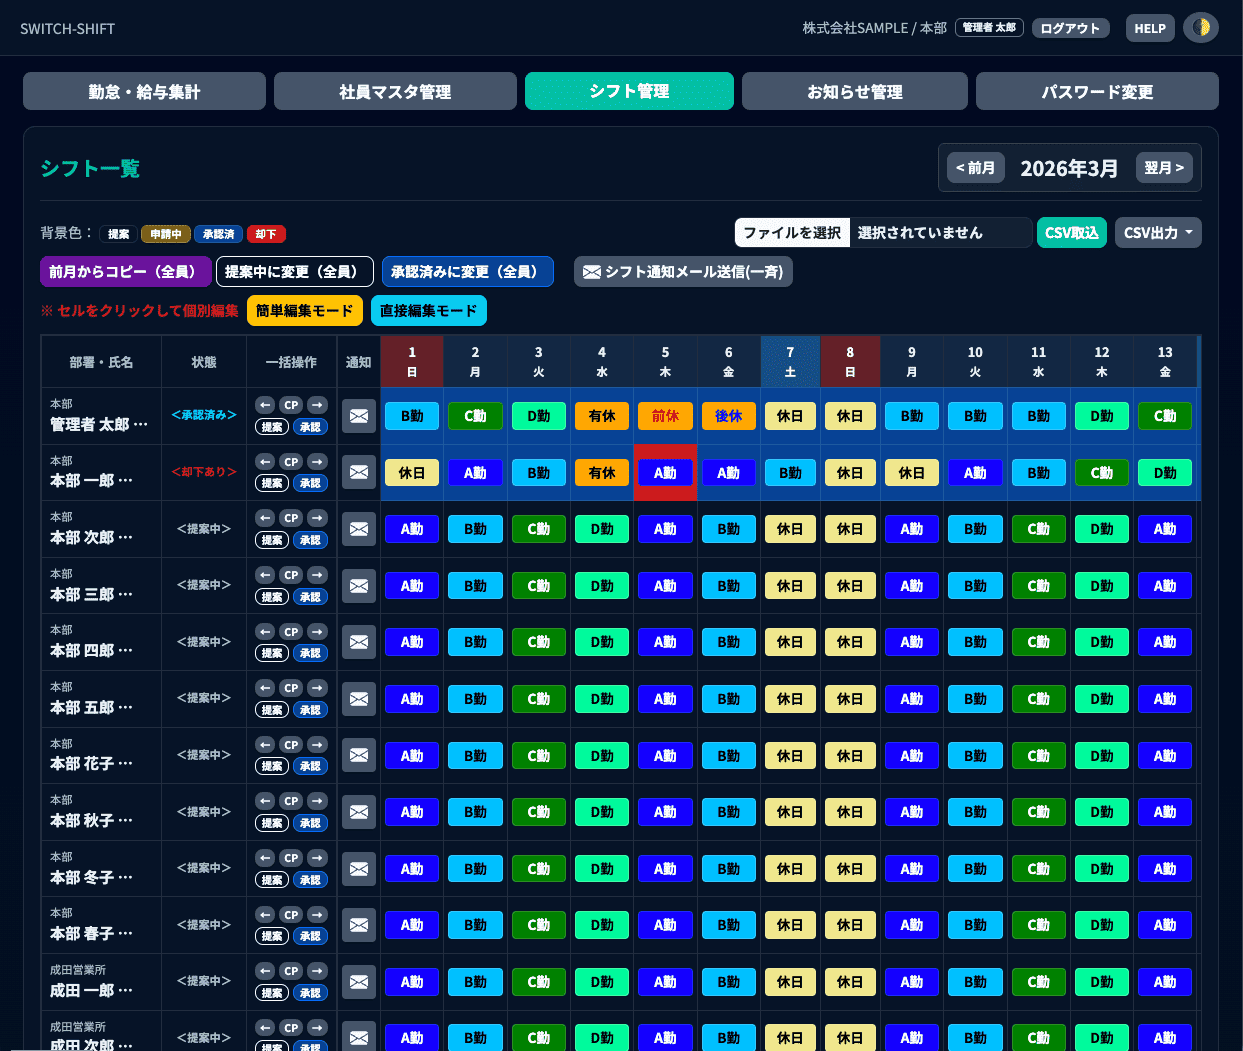
Task: Switch to 直接編集モード
Action: 429,311
